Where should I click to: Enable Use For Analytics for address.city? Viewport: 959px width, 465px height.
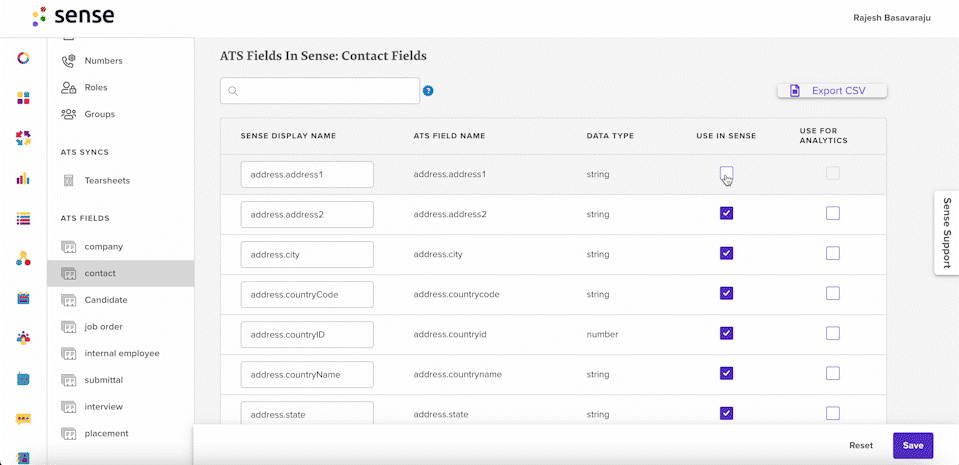click(832, 253)
